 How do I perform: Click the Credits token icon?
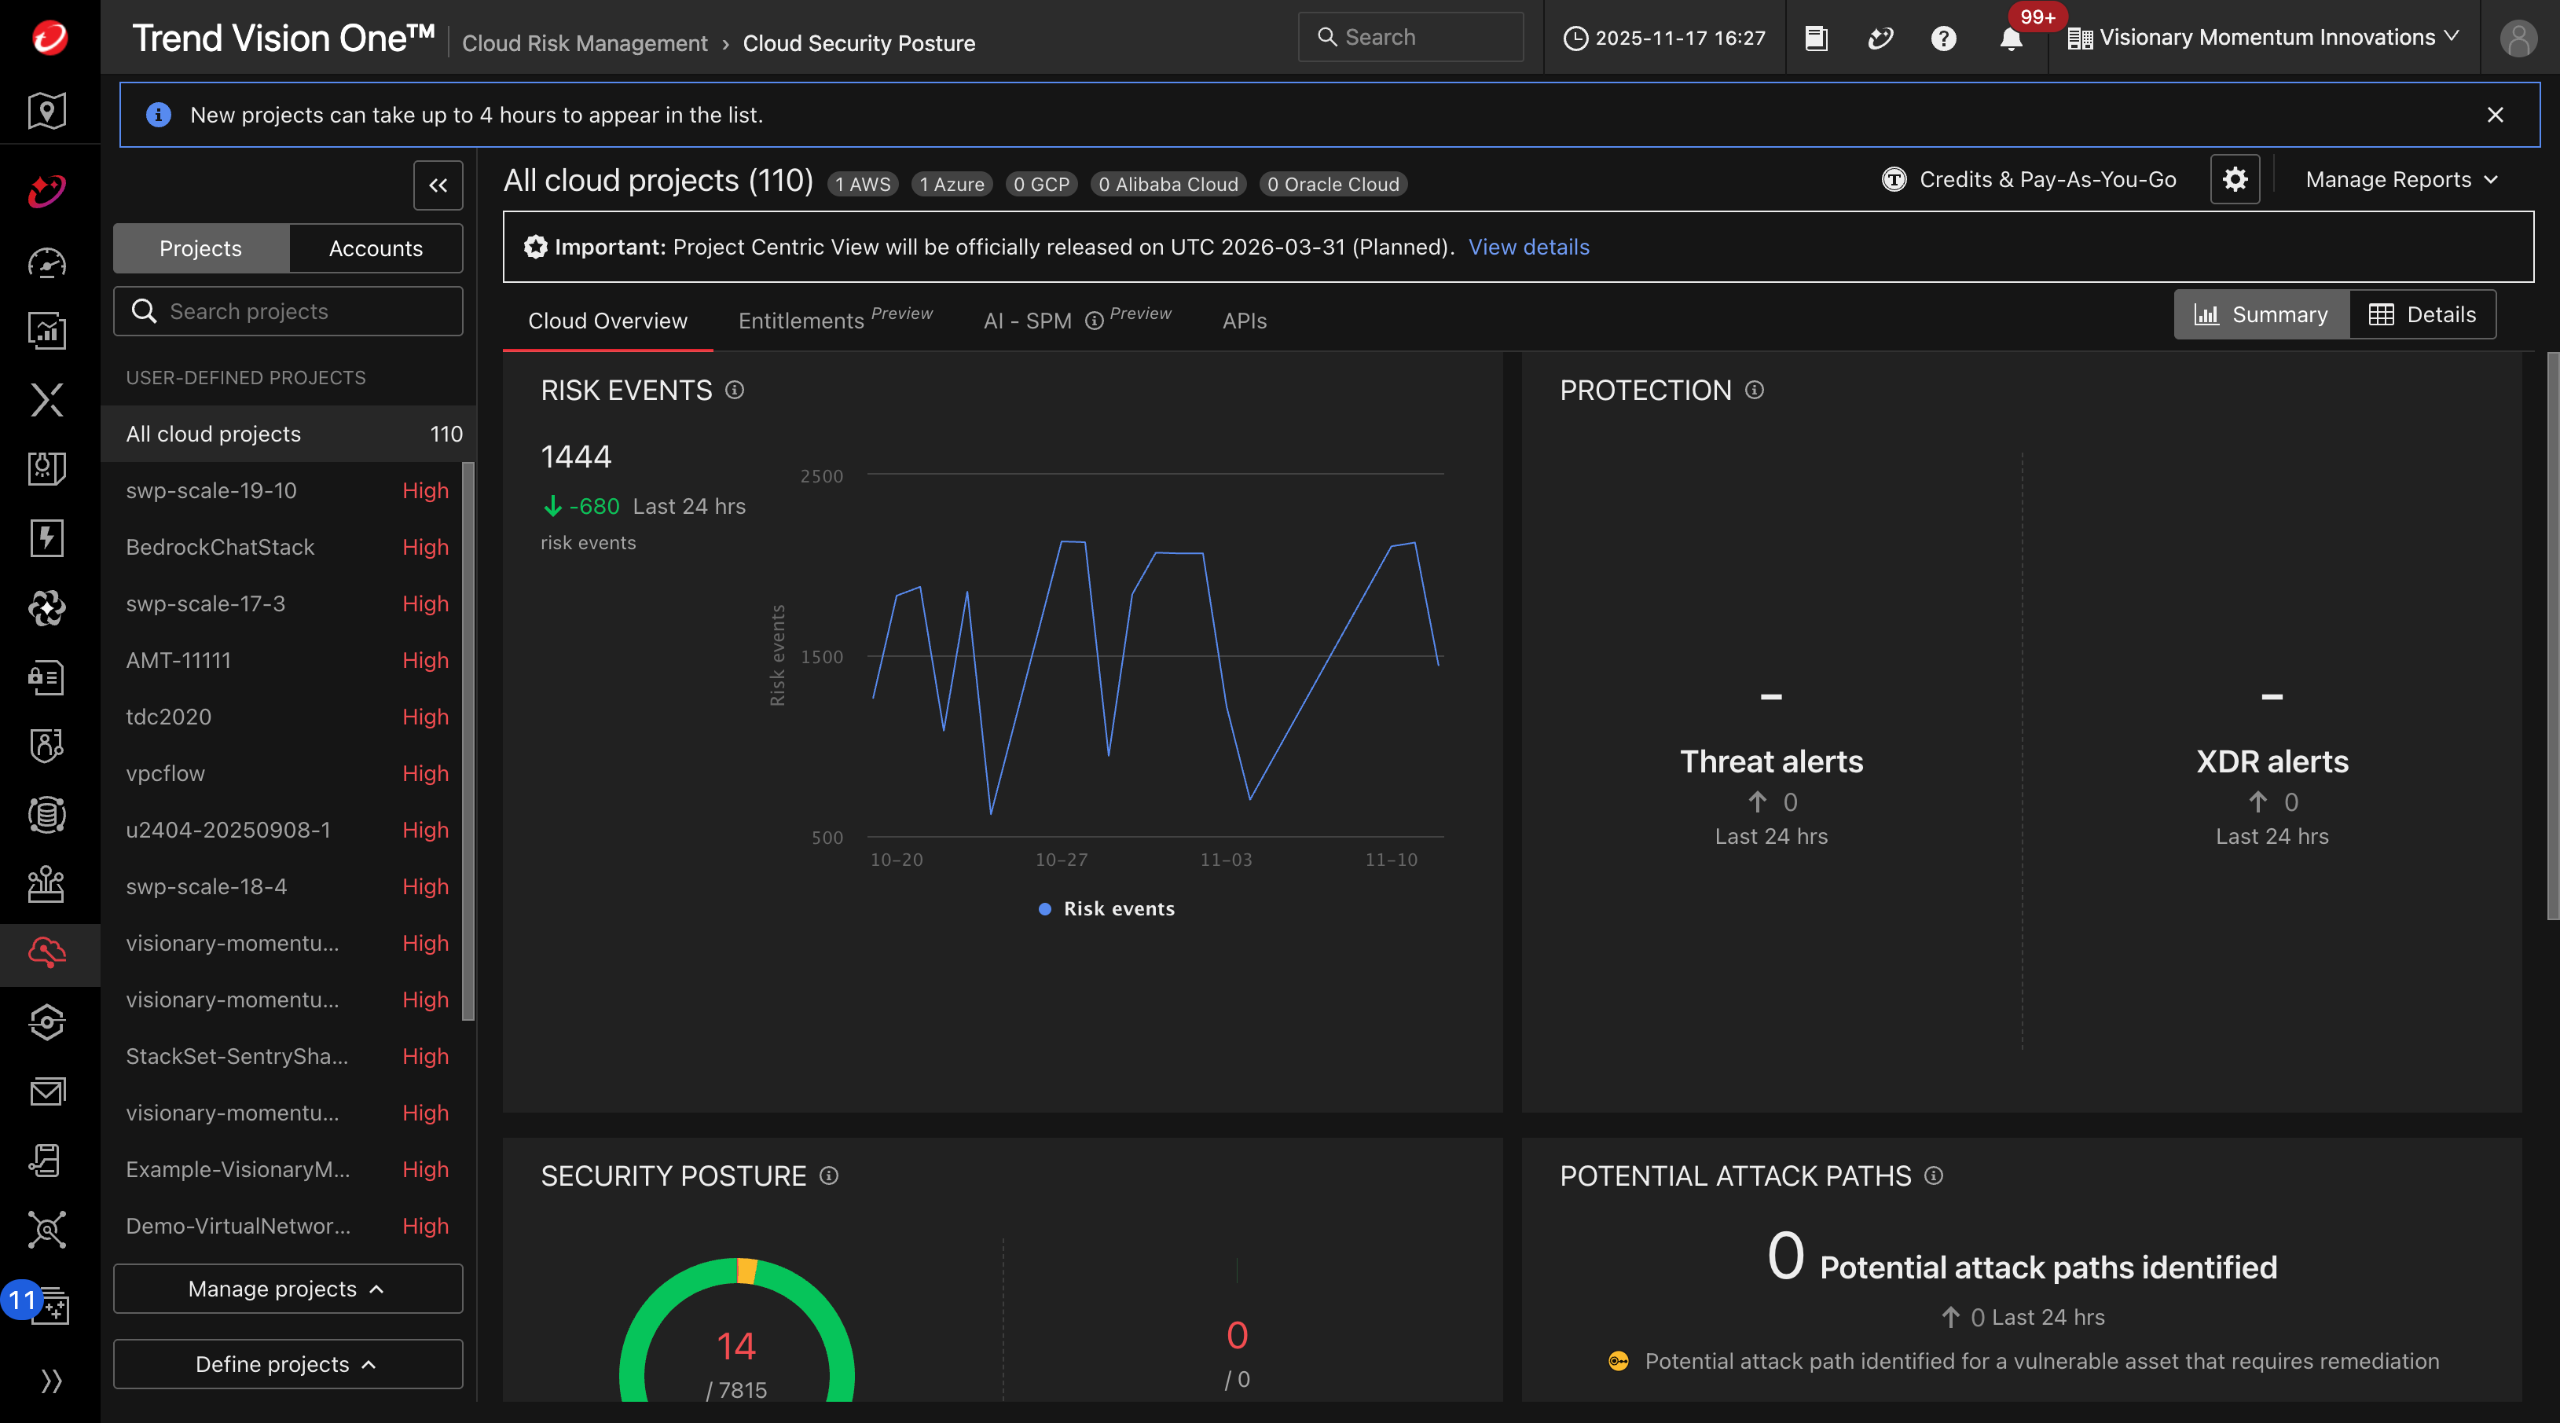click(1894, 180)
